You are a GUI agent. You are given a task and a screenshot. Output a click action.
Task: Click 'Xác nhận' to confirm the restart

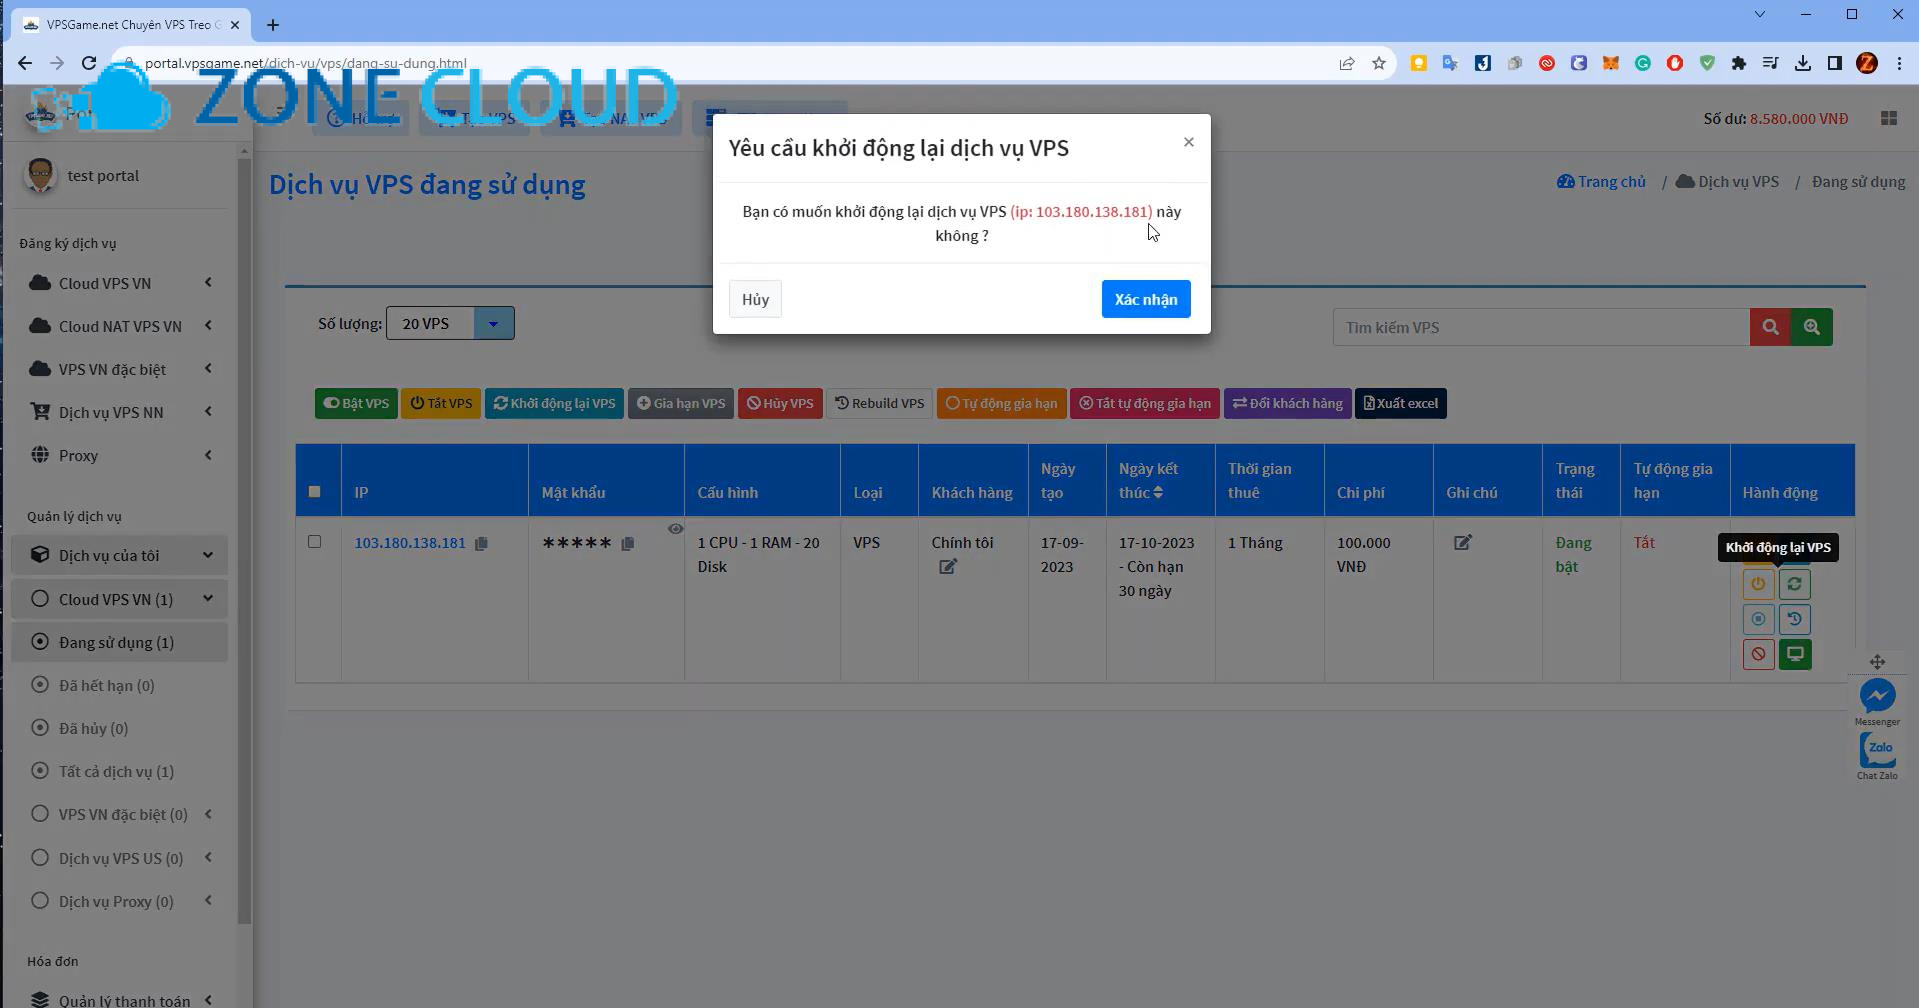tap(1144, 298)
